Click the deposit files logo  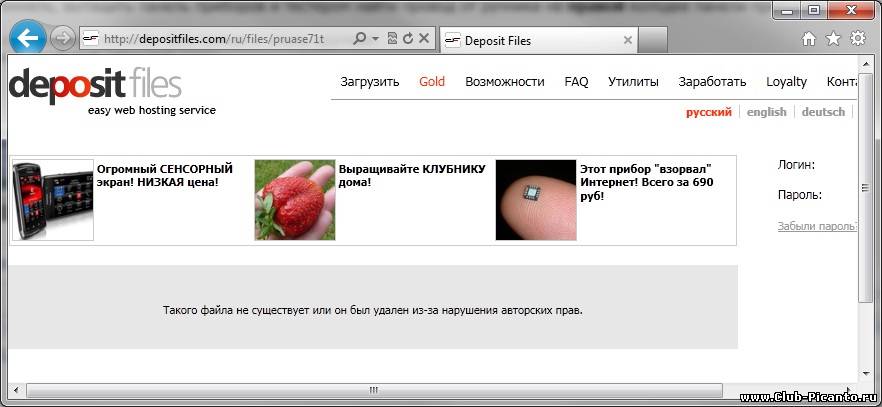95,85
